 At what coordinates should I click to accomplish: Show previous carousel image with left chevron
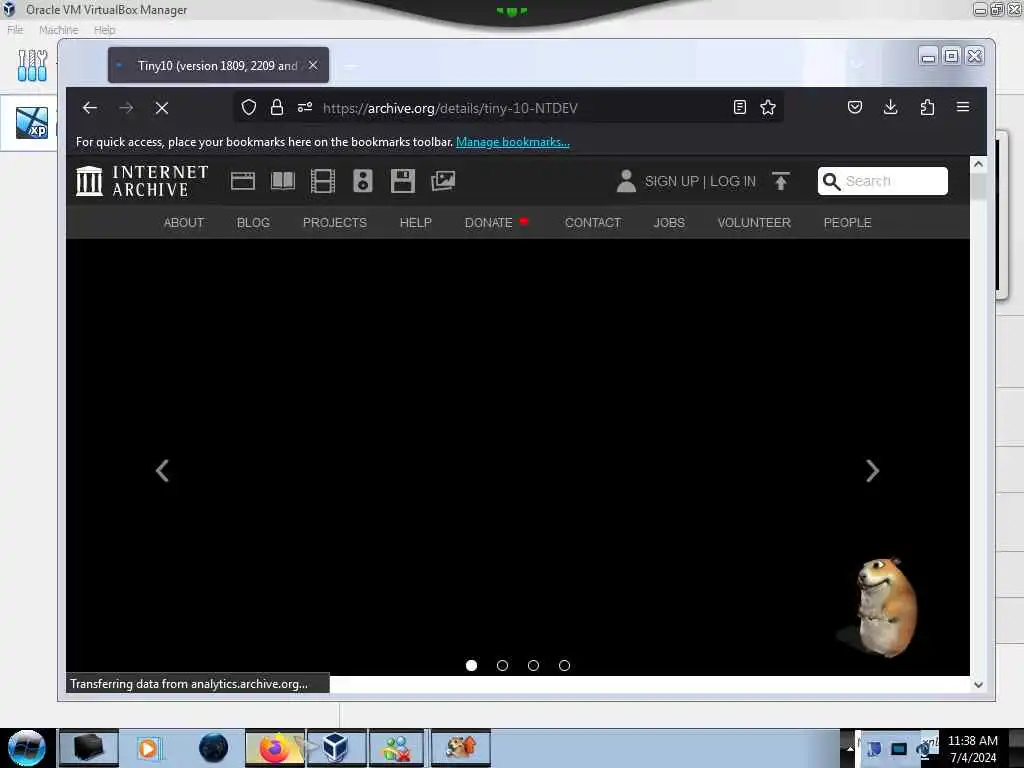coord(163,471)
